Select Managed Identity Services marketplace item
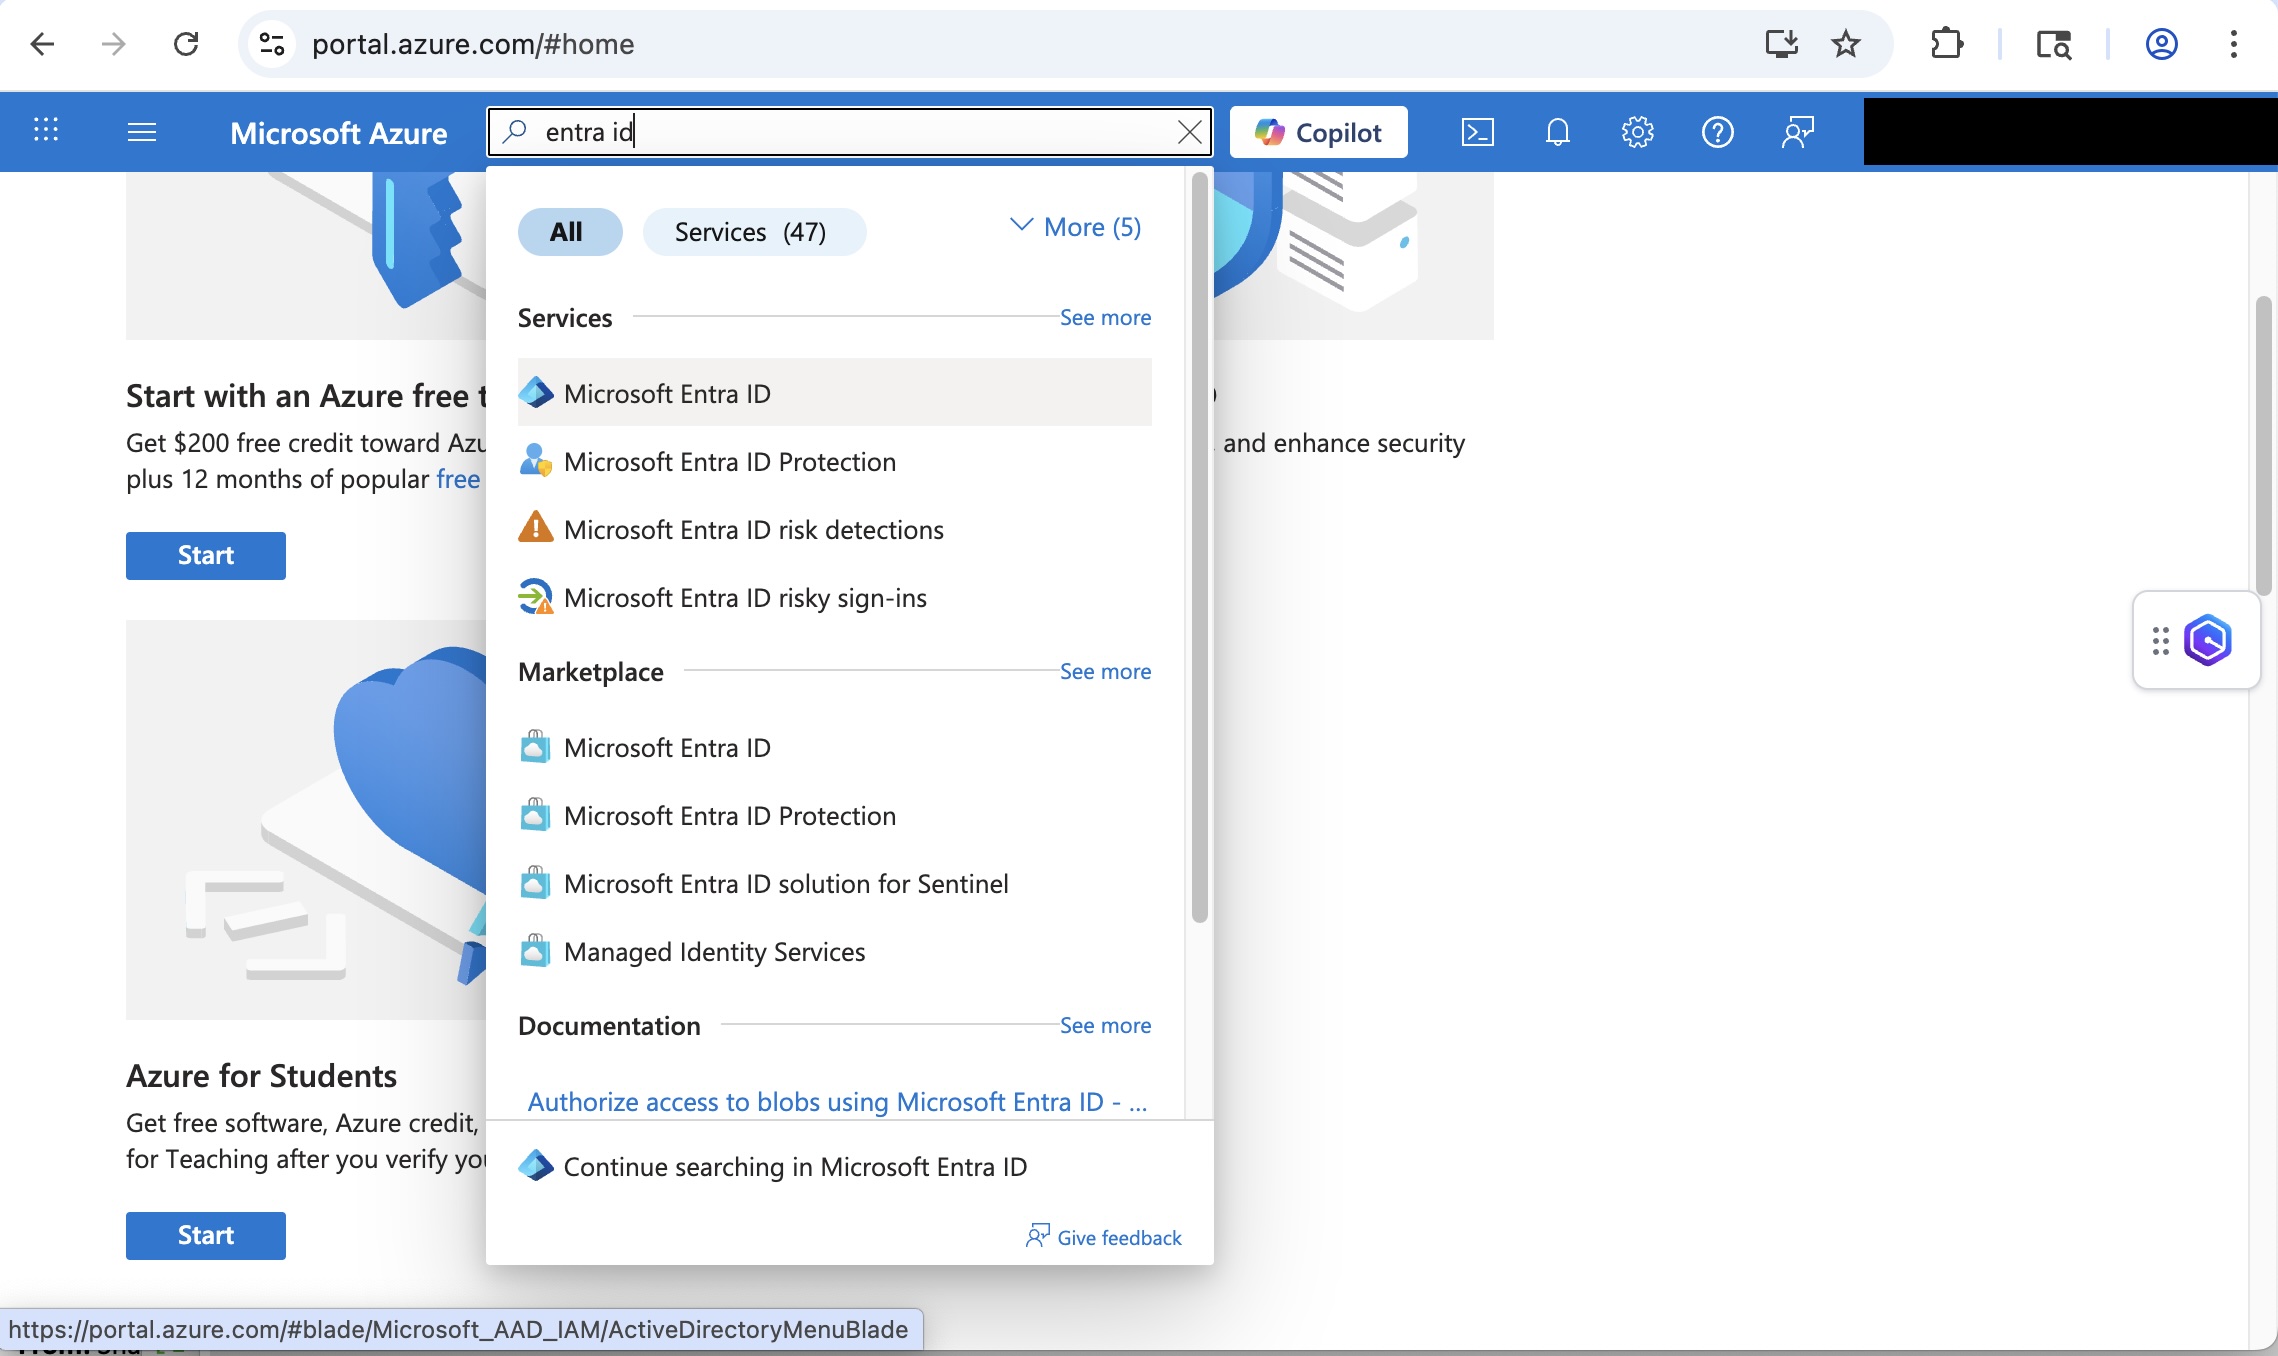 pos(834,951)
